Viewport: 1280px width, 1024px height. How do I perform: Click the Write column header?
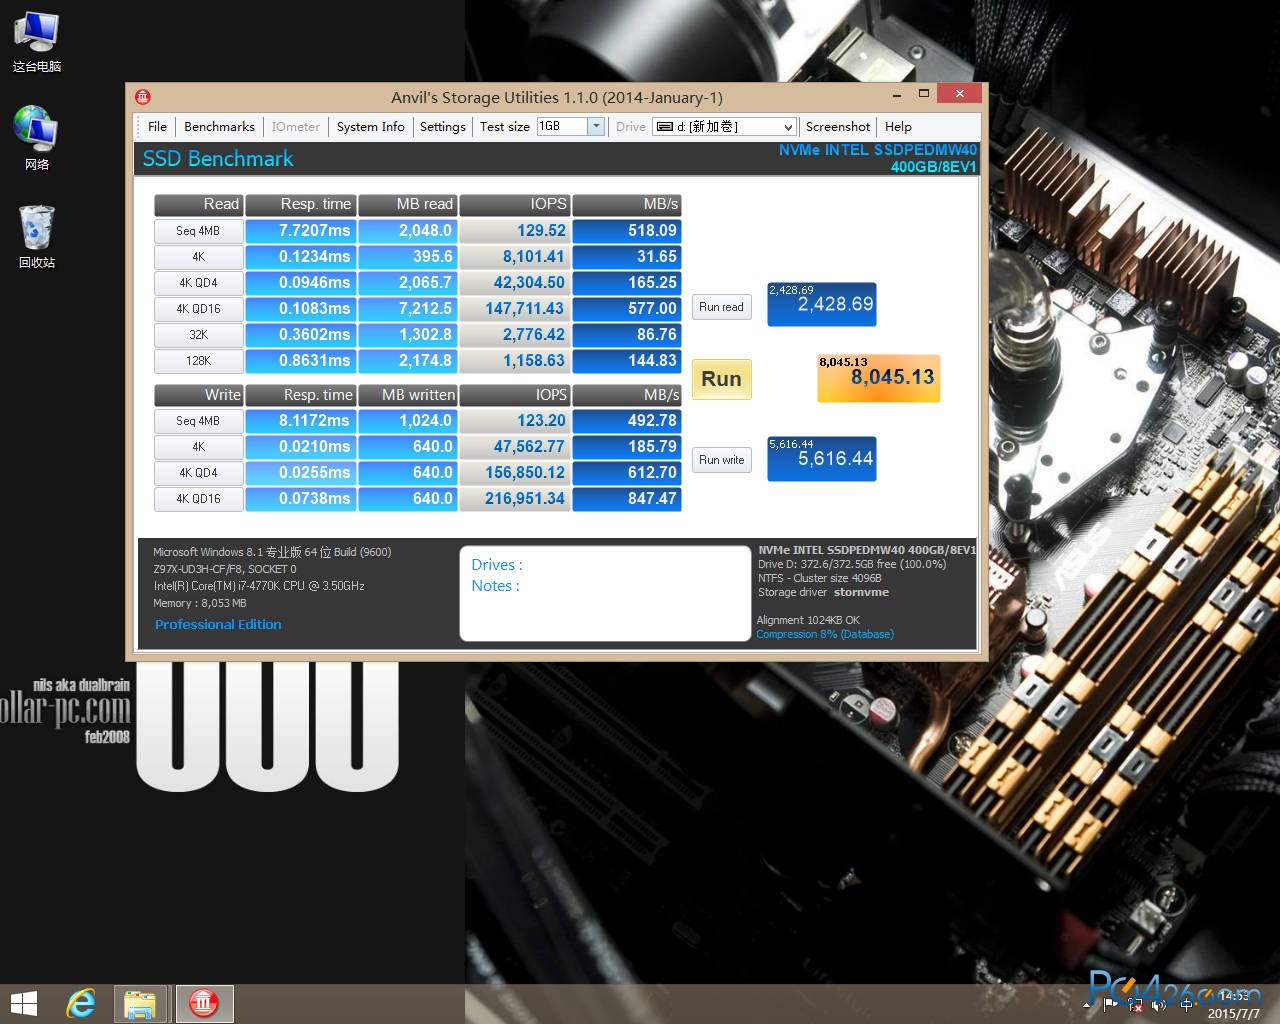pos(198,395)
